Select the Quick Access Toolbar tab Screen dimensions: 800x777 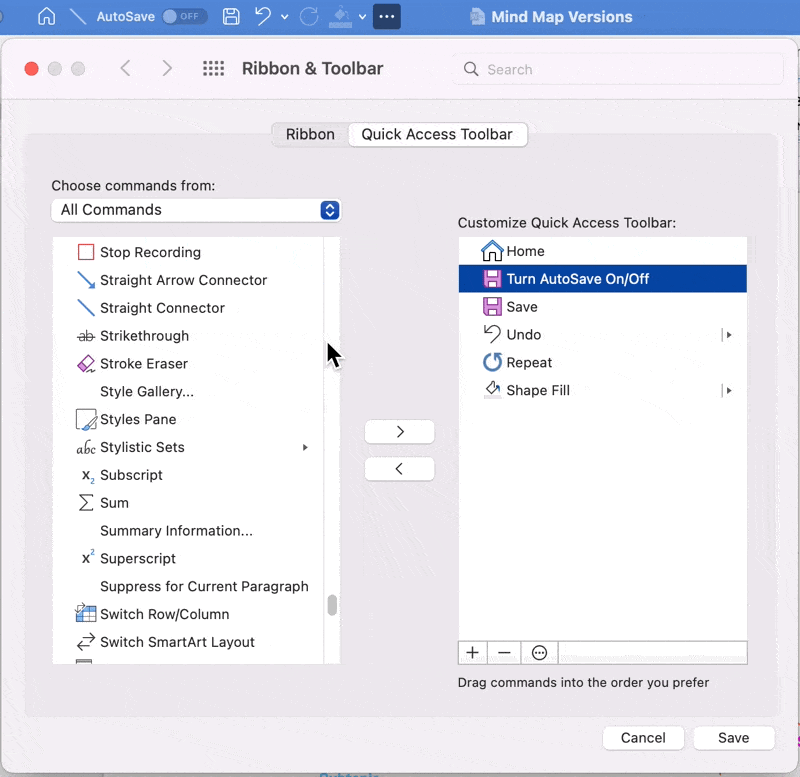pos(437,134)
